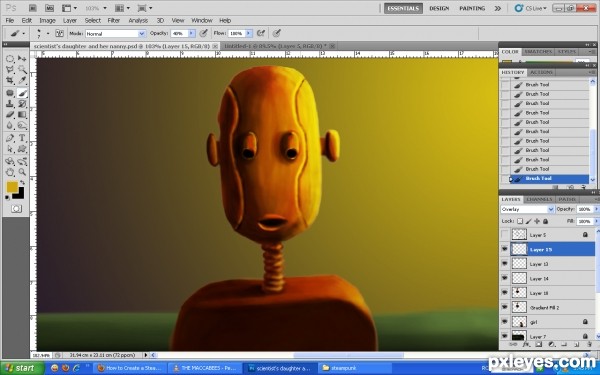
Task: Open the Analysis menu
Action: [x=138, y=20]
